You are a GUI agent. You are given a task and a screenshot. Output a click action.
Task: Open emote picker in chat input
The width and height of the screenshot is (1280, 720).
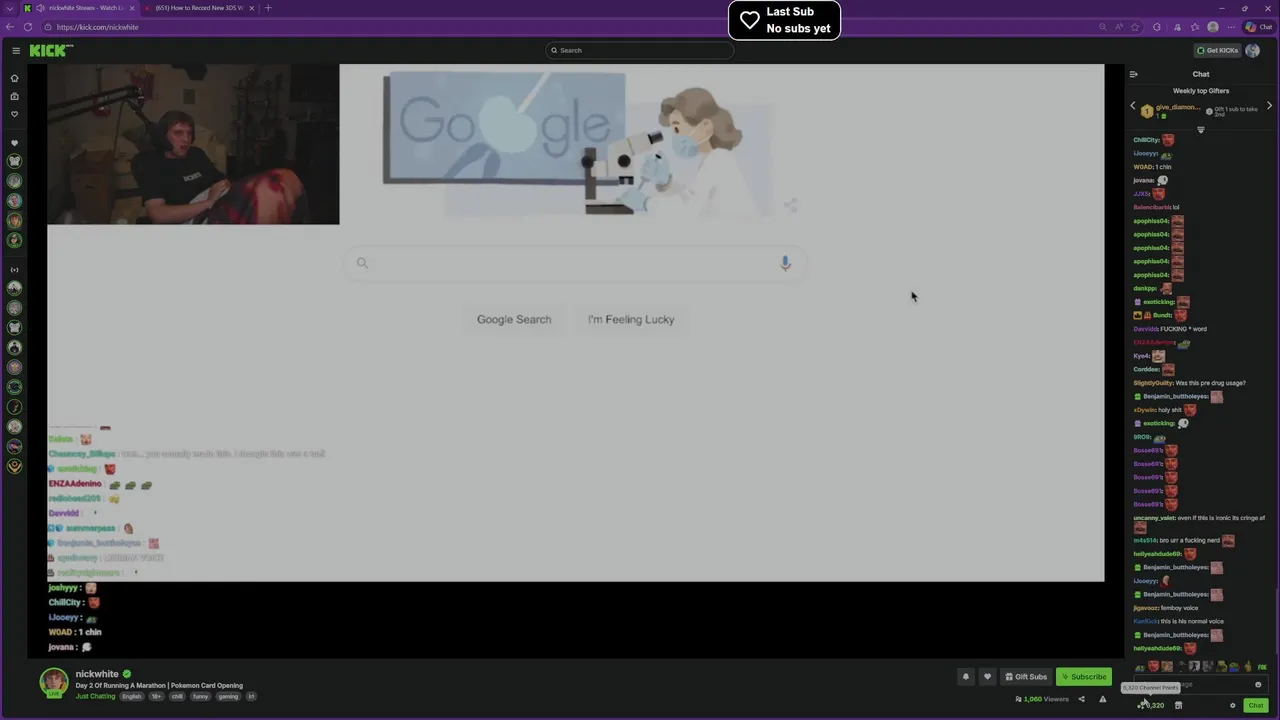(1258, 685)
